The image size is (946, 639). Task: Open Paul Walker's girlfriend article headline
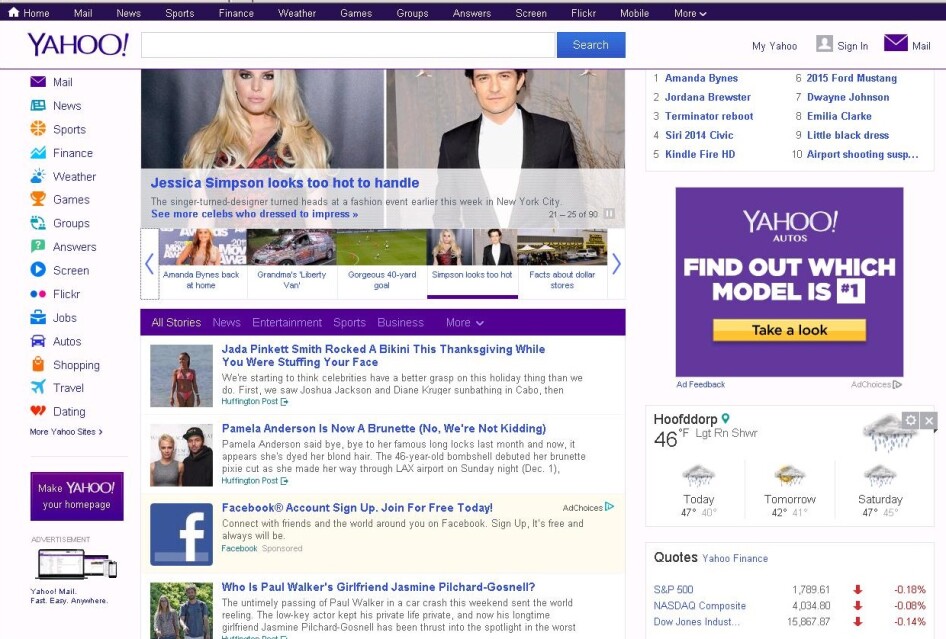(x=378, y=587)
